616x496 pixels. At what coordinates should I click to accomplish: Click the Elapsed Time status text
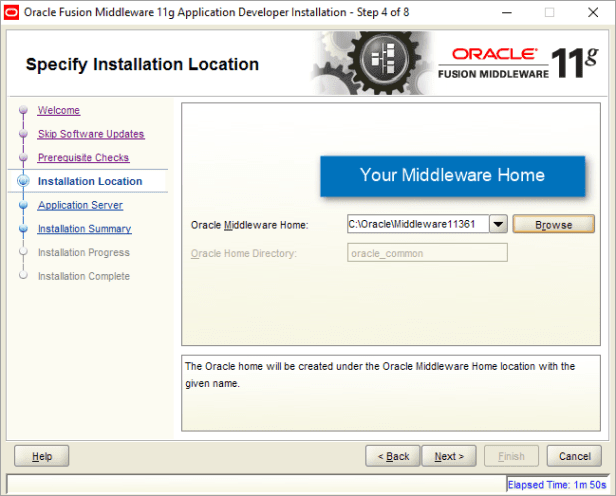pos(557,485)
